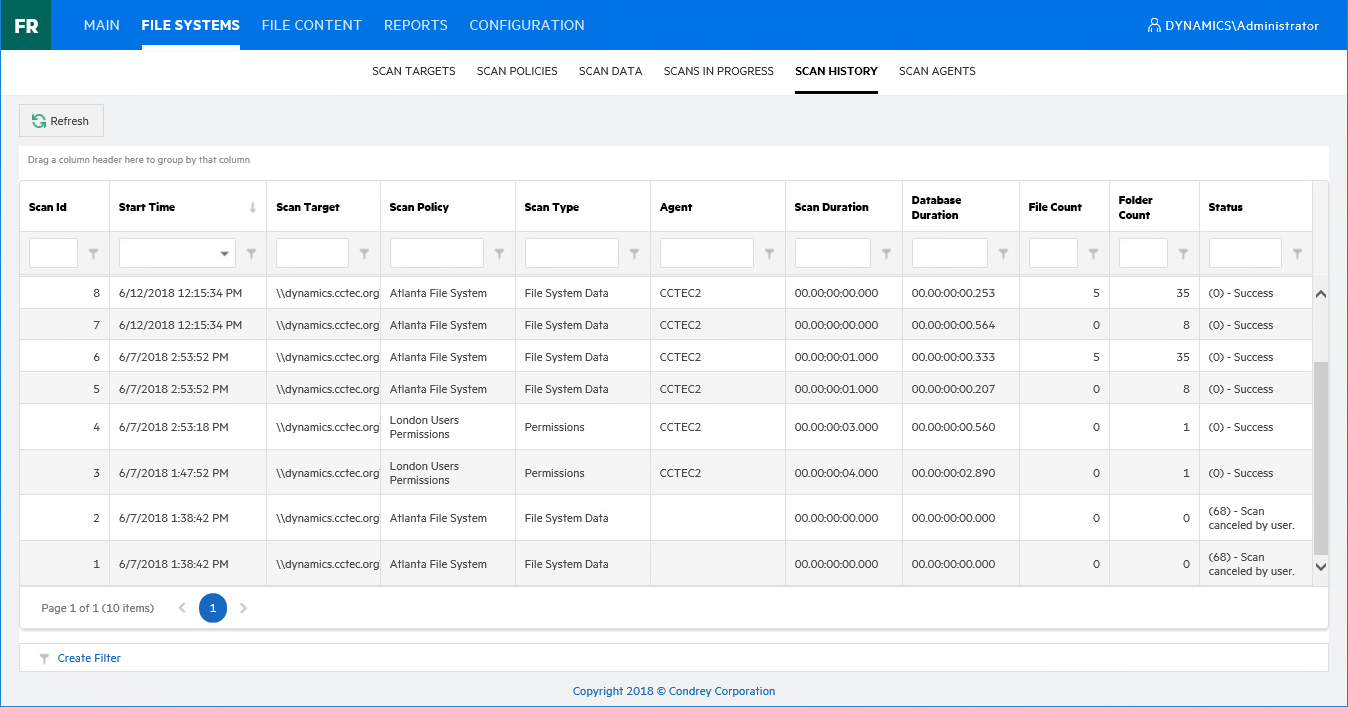This screenshot has height=707, width=1348.
Task: Click the filter icon for Status column
Action: [x=1297, y=254]
